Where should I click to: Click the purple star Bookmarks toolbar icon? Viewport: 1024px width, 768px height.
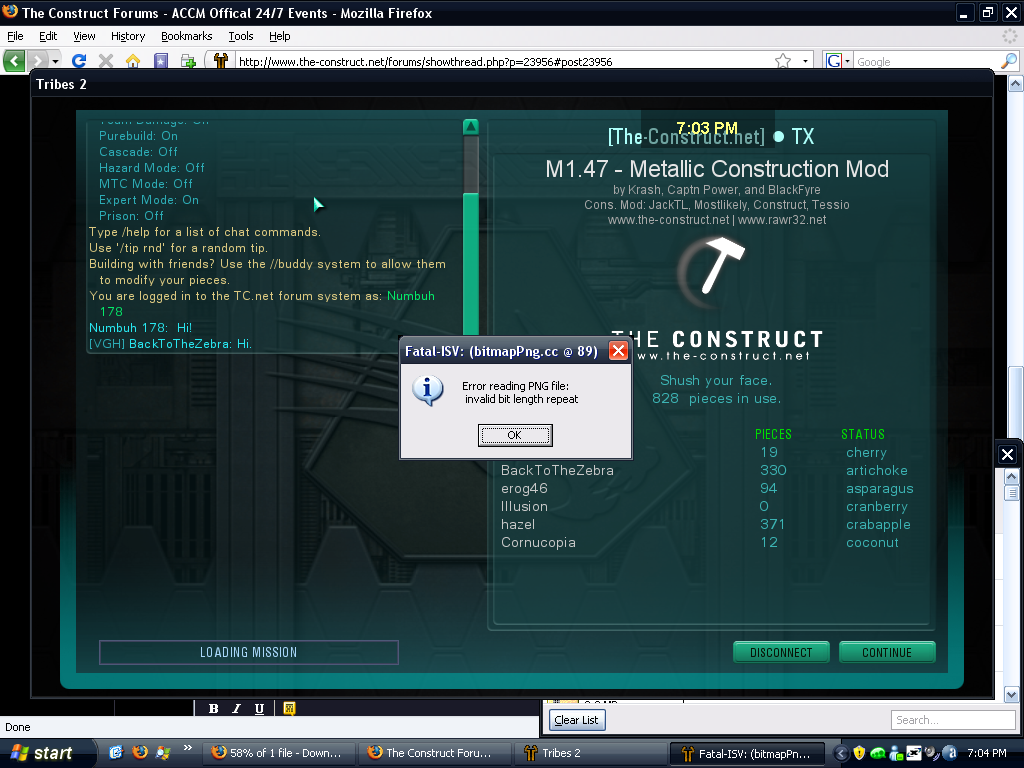pos(161,61)
